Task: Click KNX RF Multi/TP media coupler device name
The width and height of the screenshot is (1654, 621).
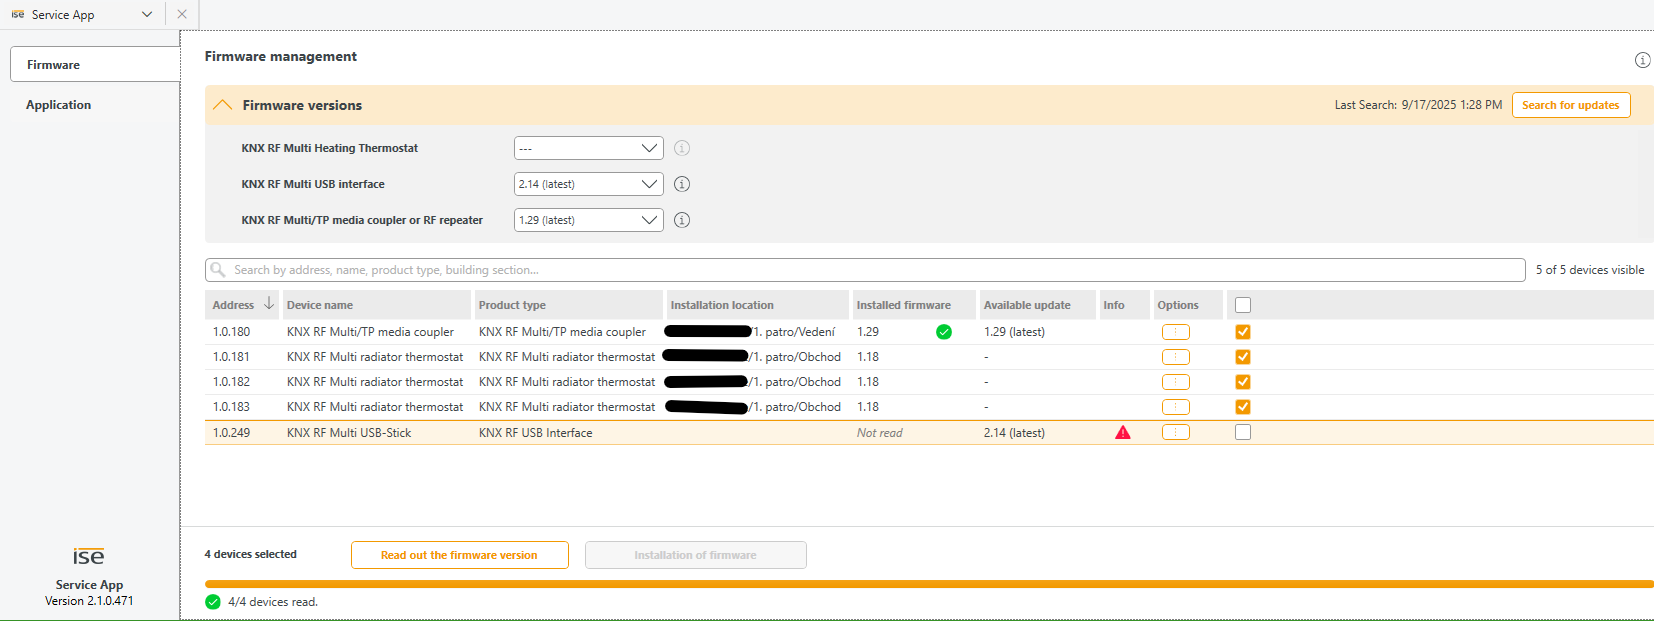Action: tap(370, 332)
